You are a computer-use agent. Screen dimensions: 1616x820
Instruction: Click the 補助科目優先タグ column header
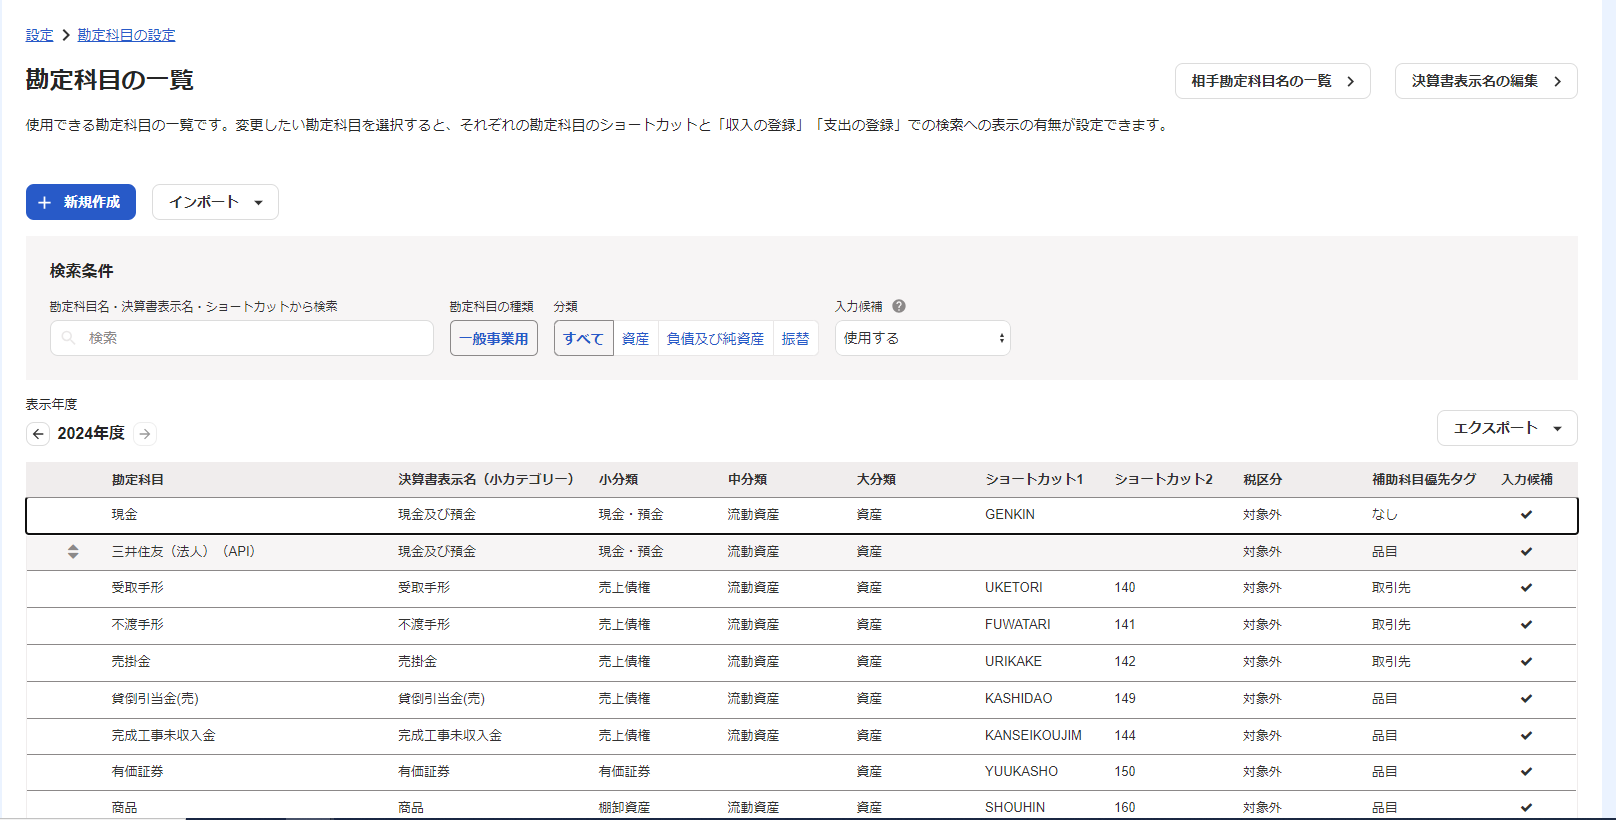click(1424, 480)
